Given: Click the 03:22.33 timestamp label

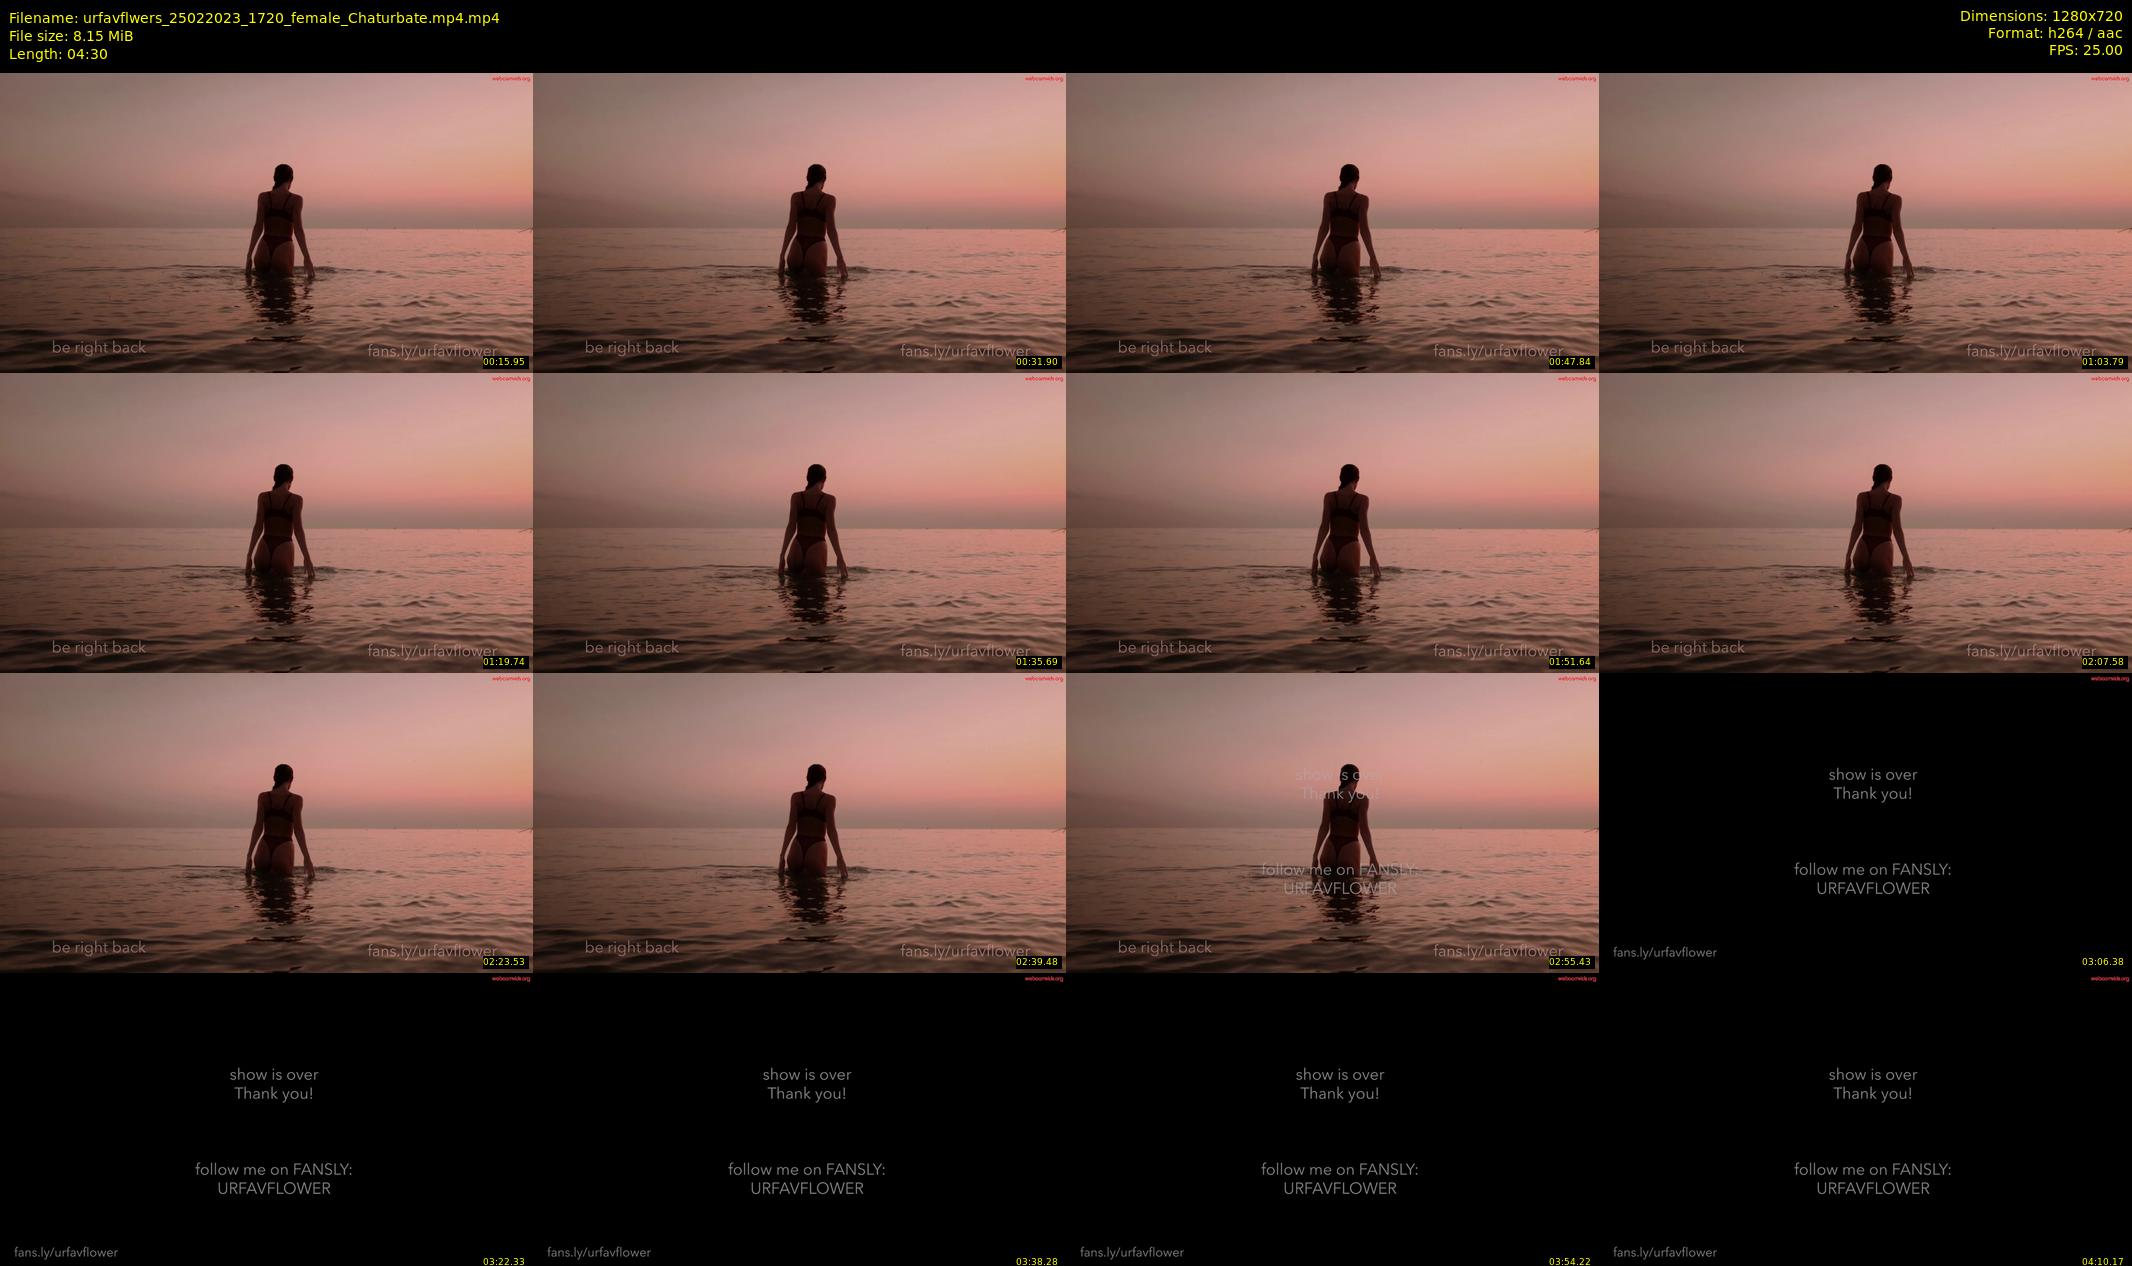Looking at the screenshot, I should (504, 1261).
